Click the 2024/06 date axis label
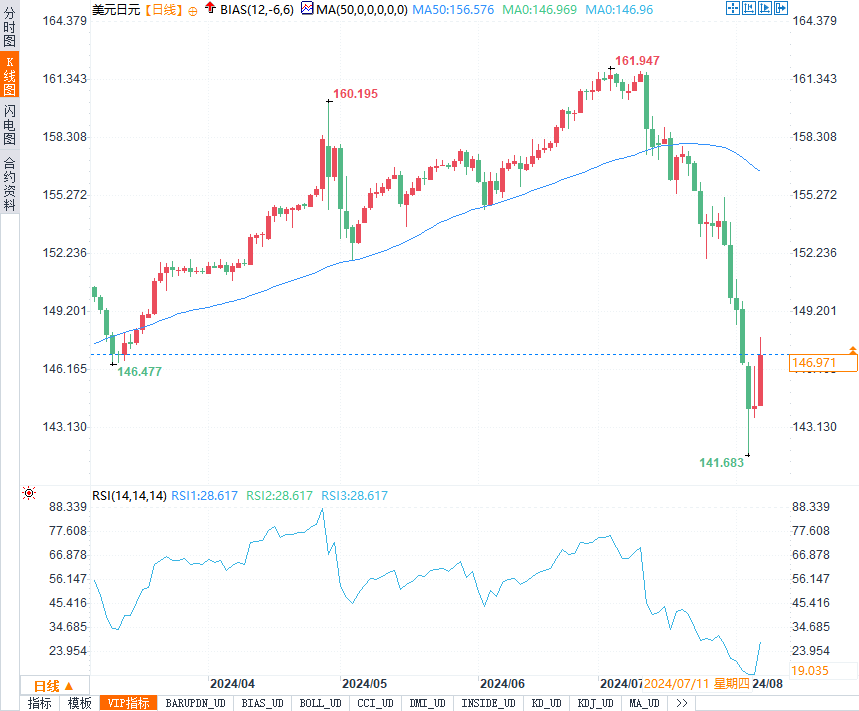 [502, 683]
